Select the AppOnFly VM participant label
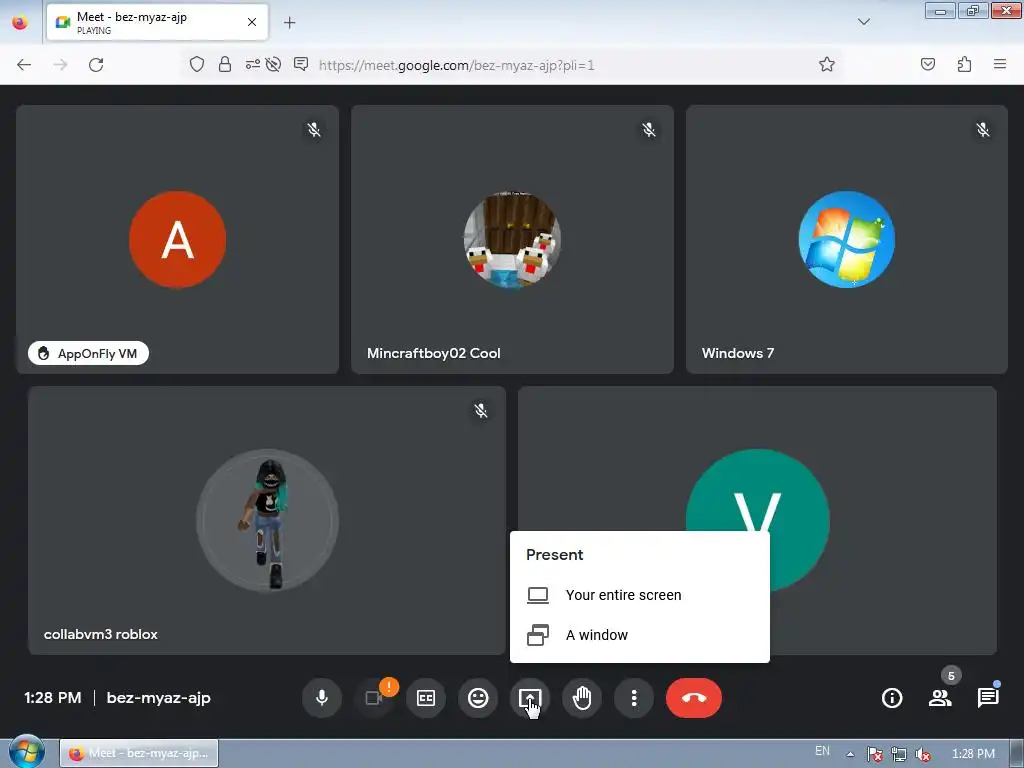This screenshot has width=1024, height=768. (88, 353)
